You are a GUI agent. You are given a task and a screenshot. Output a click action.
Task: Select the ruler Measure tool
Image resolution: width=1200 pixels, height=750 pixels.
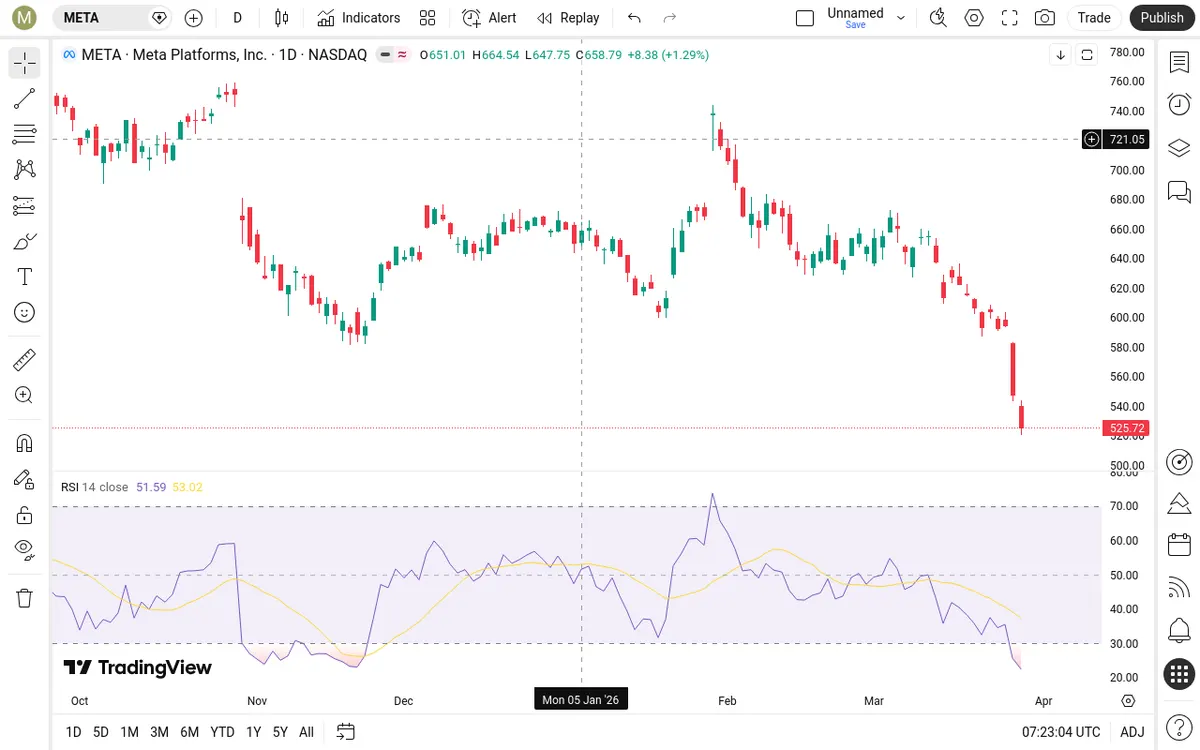pos(25,359)
